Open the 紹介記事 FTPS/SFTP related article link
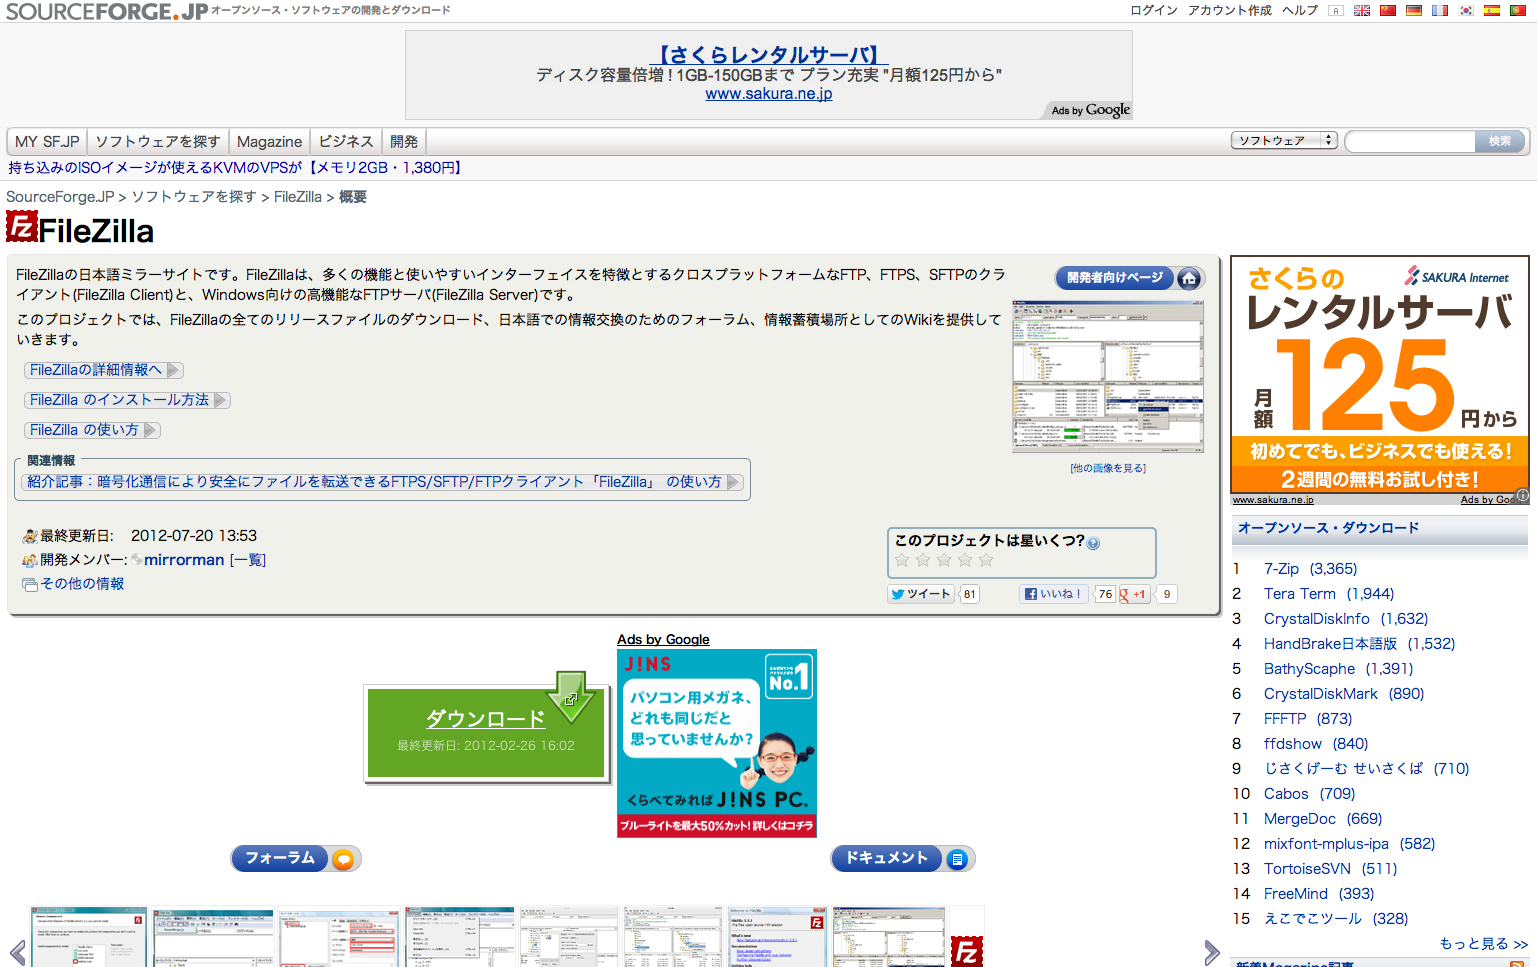This screenshot has height=967, width=1537. (384, 482)
